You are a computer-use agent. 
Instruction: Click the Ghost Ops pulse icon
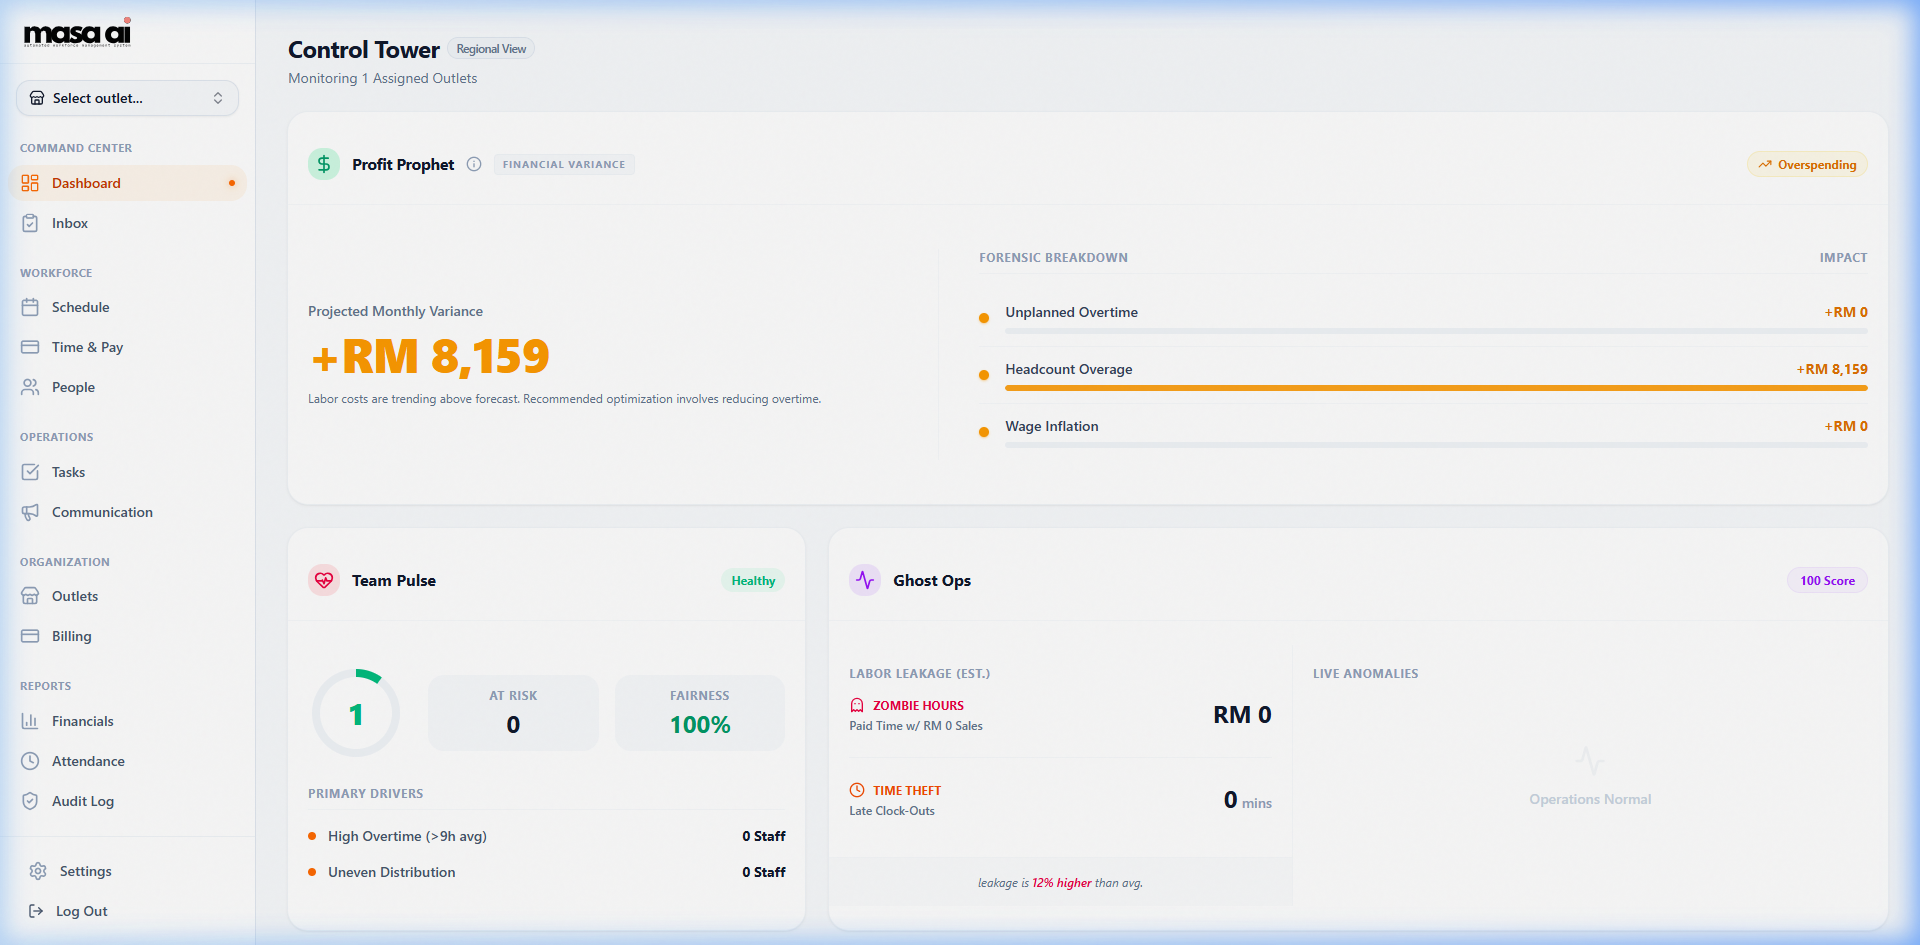click(865, 580)
